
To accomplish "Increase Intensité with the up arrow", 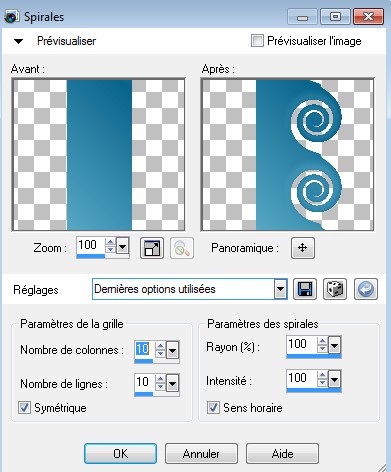I will [322, 375].
